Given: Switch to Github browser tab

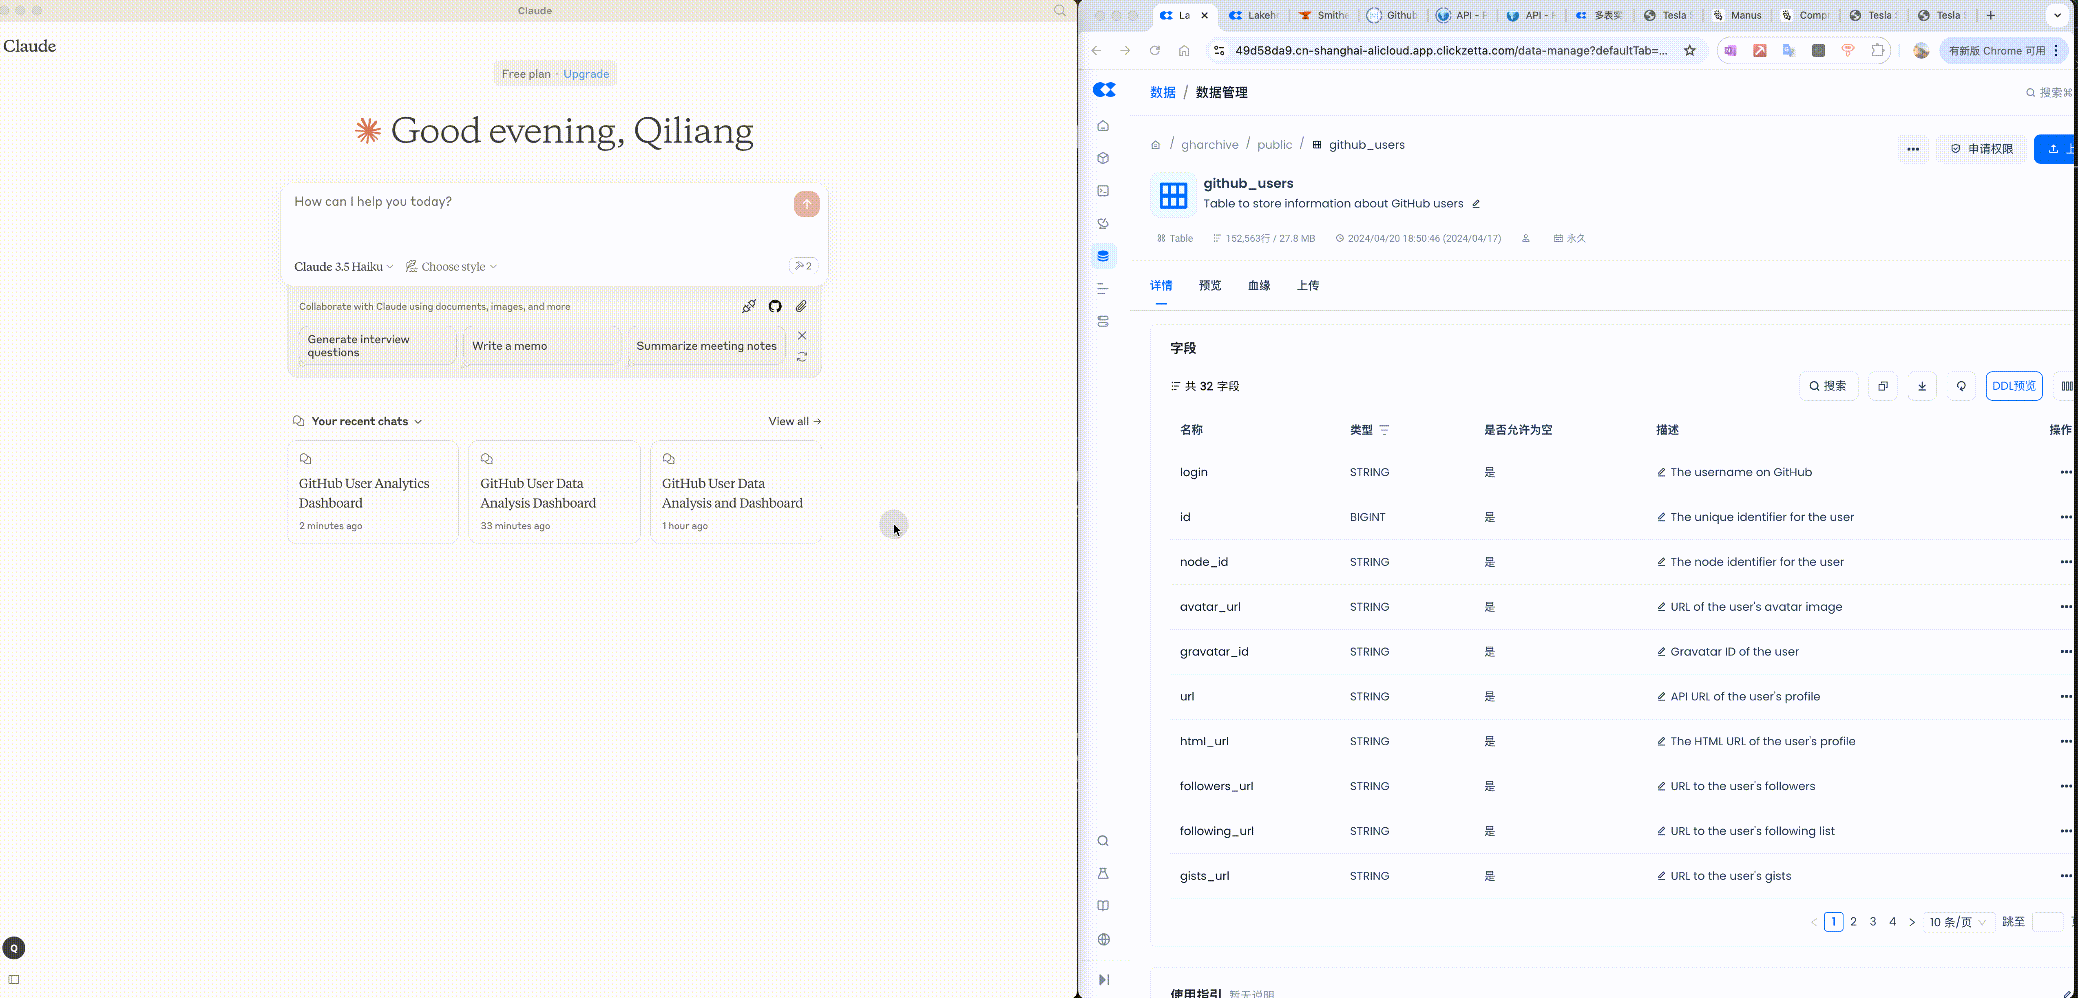Looking at the screenshot, I should (x=1392, y=15).
